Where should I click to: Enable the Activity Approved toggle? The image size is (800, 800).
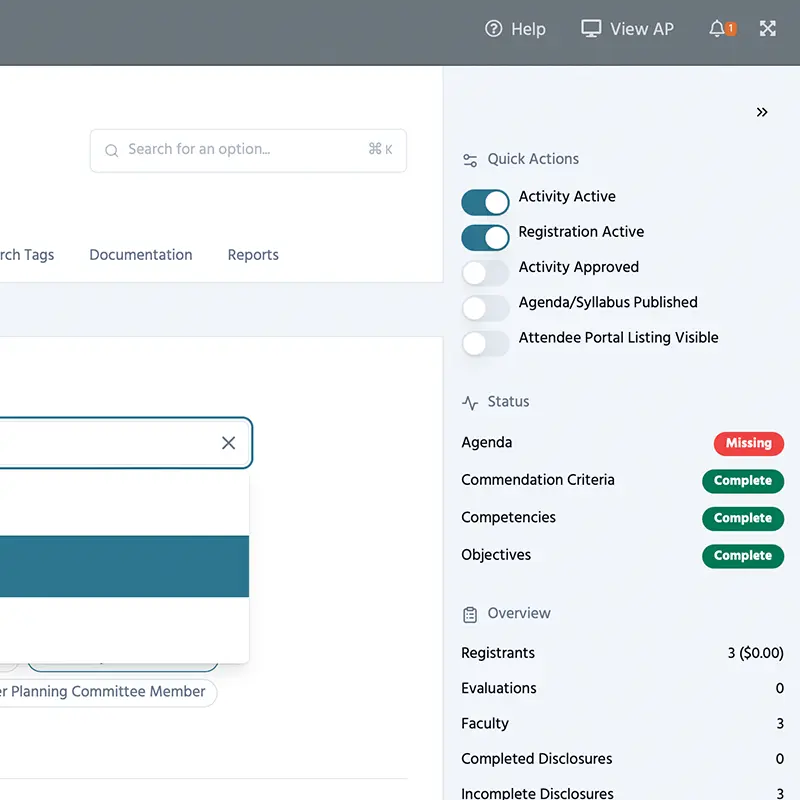(x=485, y=272)
